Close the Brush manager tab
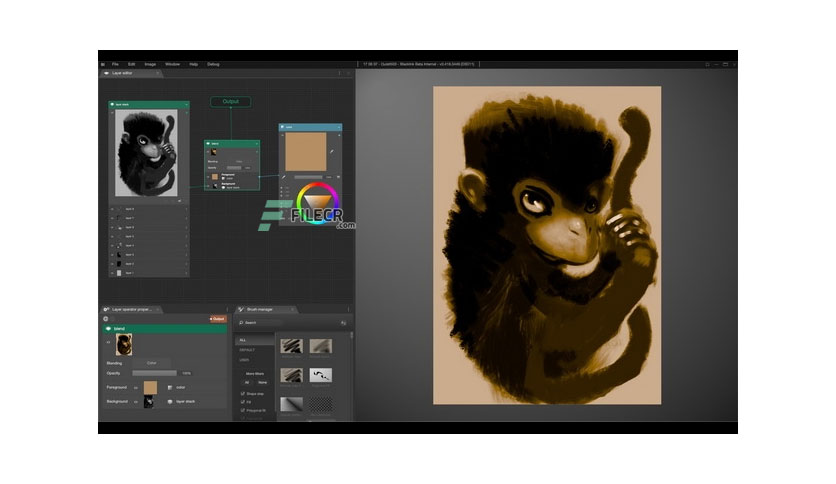836x484 pixels. coord(292,310)
